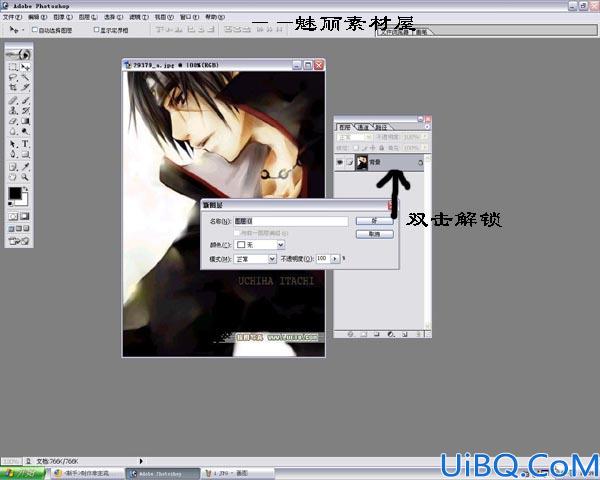Select the Shape tool
The width and height of the screenshot is (600, 480).
tap(25, 154)
